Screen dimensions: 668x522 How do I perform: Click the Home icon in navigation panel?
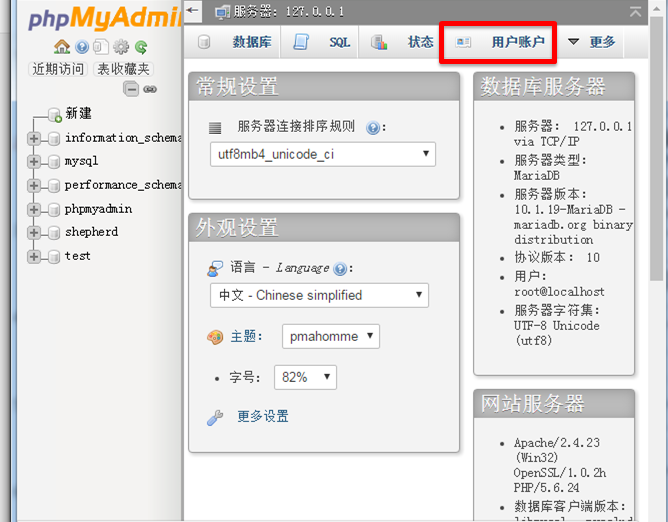tap(62, 46)
